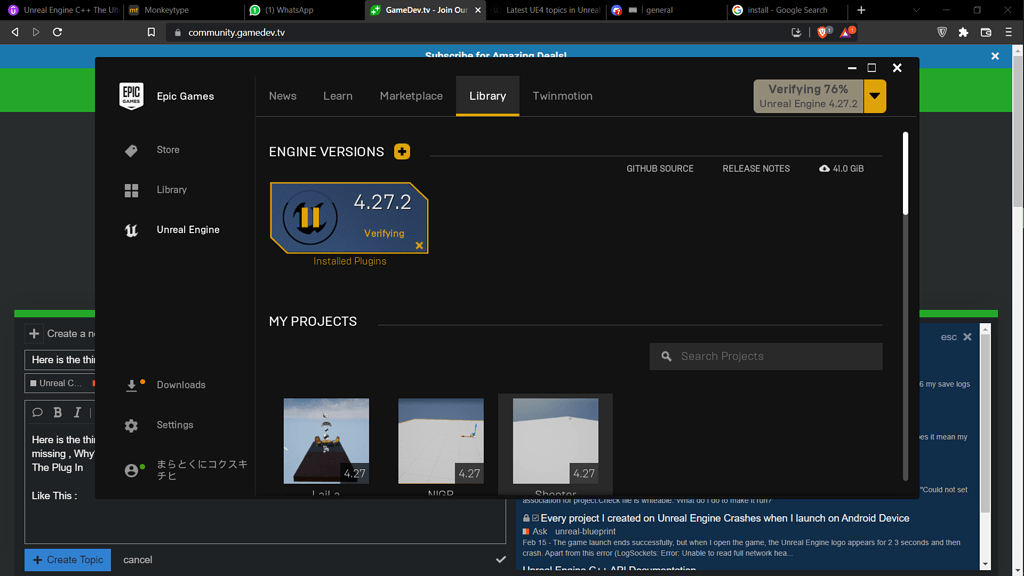This screenshot has height=576, width=1024.
Task: Toggle italic formatting in the topic editor
Action: (x=77, y=412)
